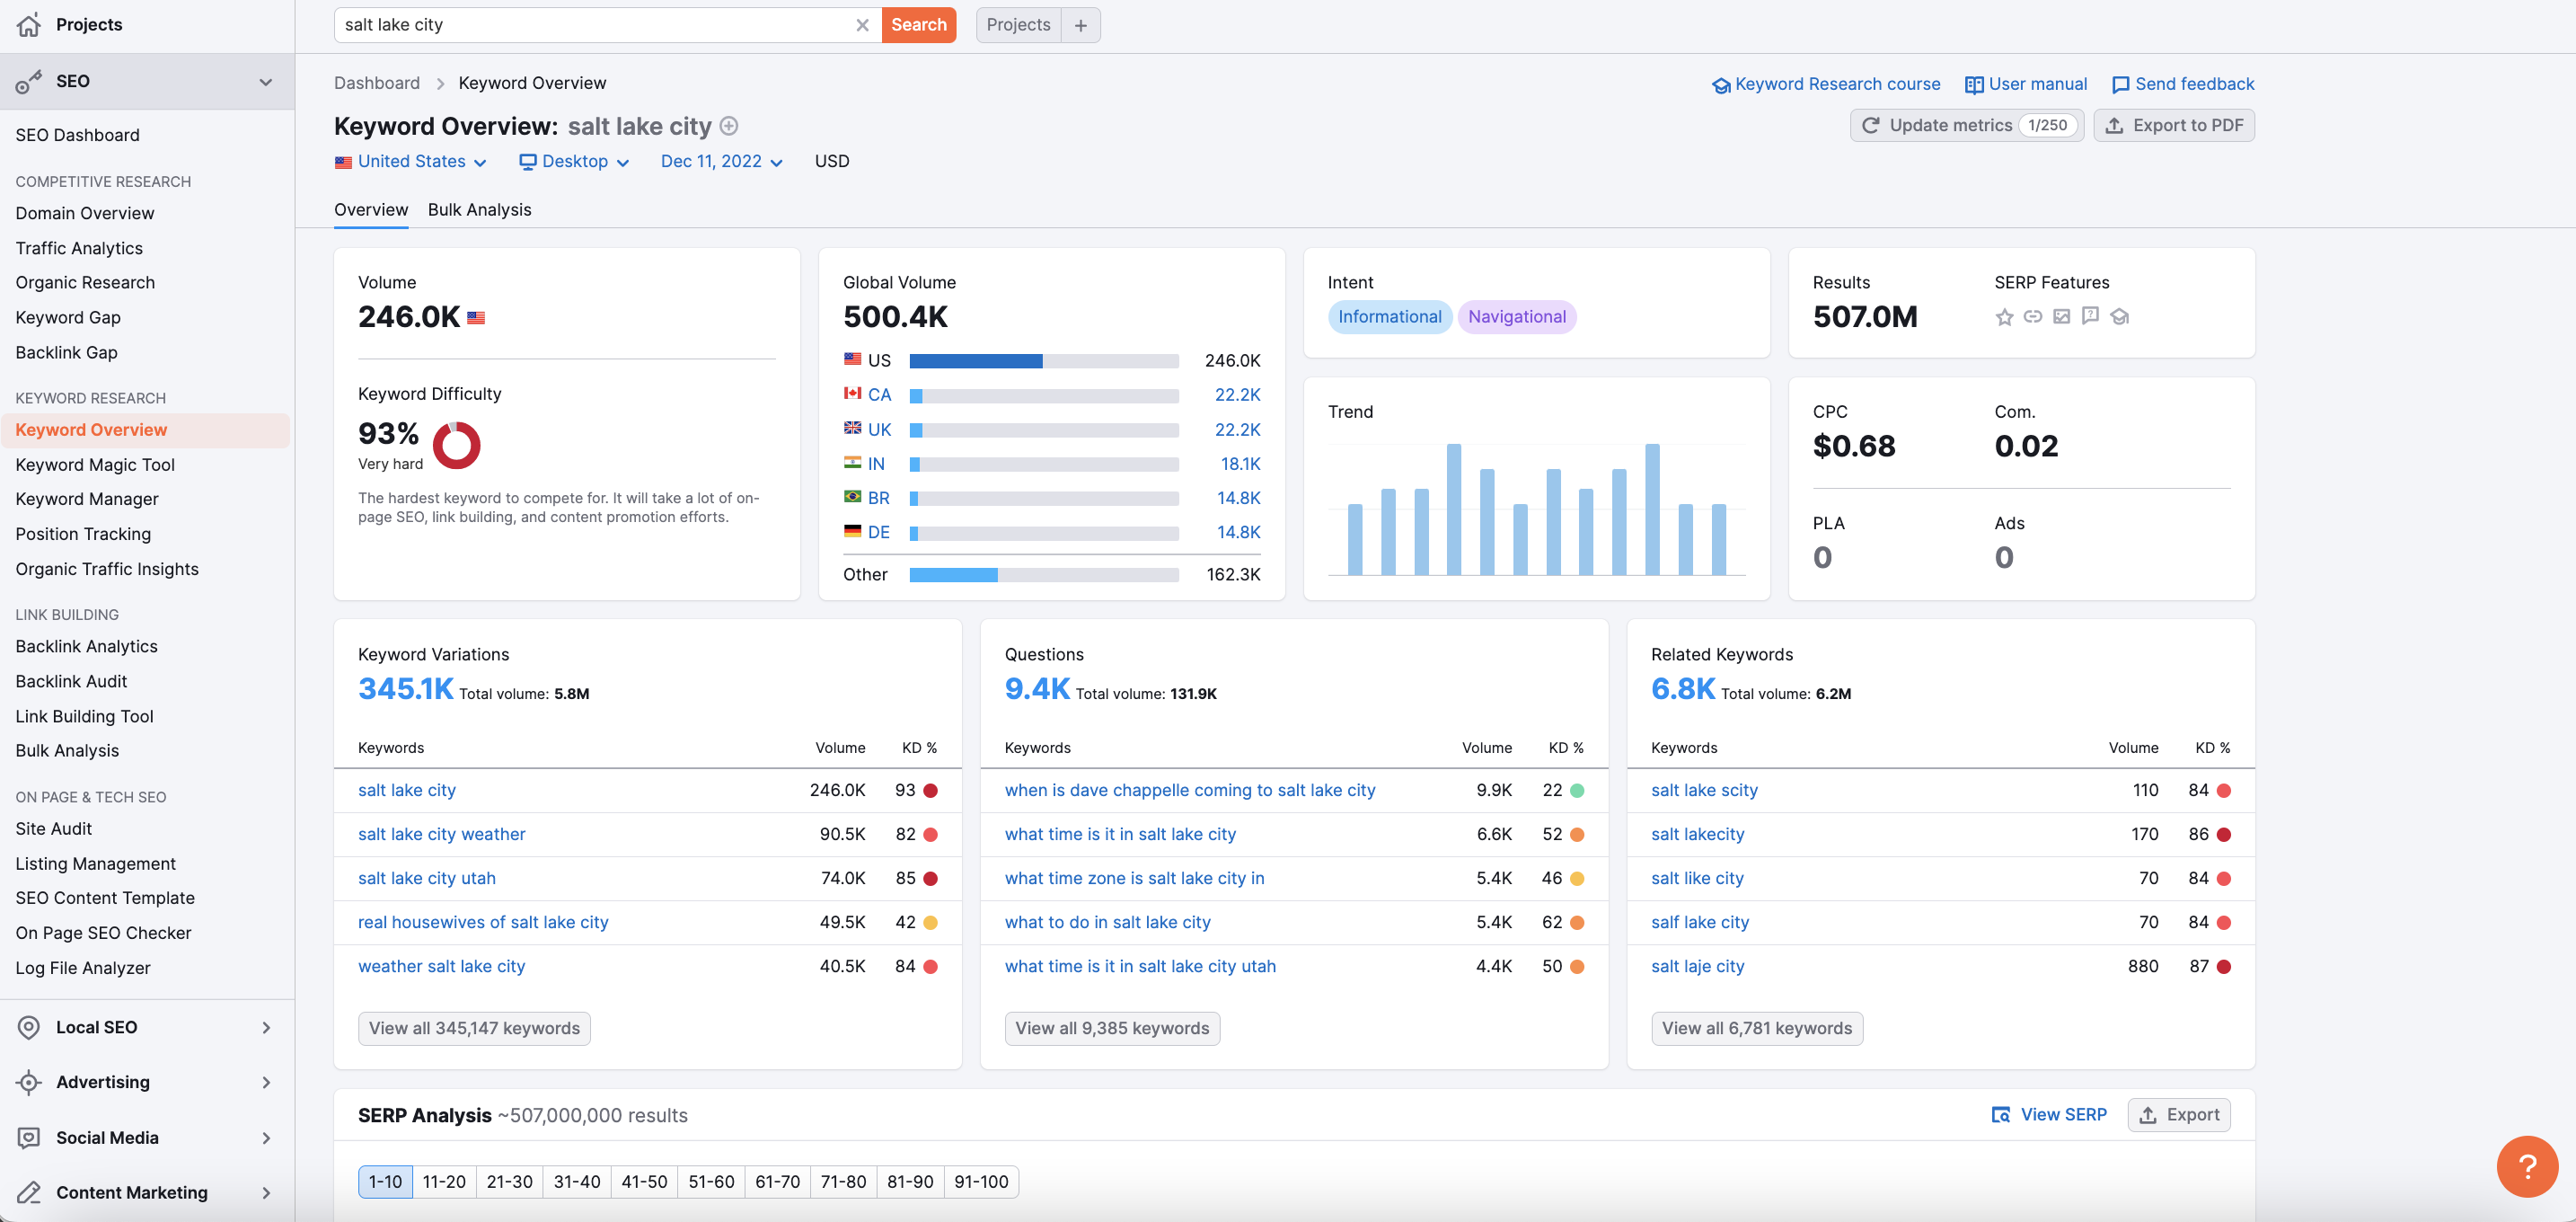
Task: Click Export to PDF button
Action: [2177, 123]
